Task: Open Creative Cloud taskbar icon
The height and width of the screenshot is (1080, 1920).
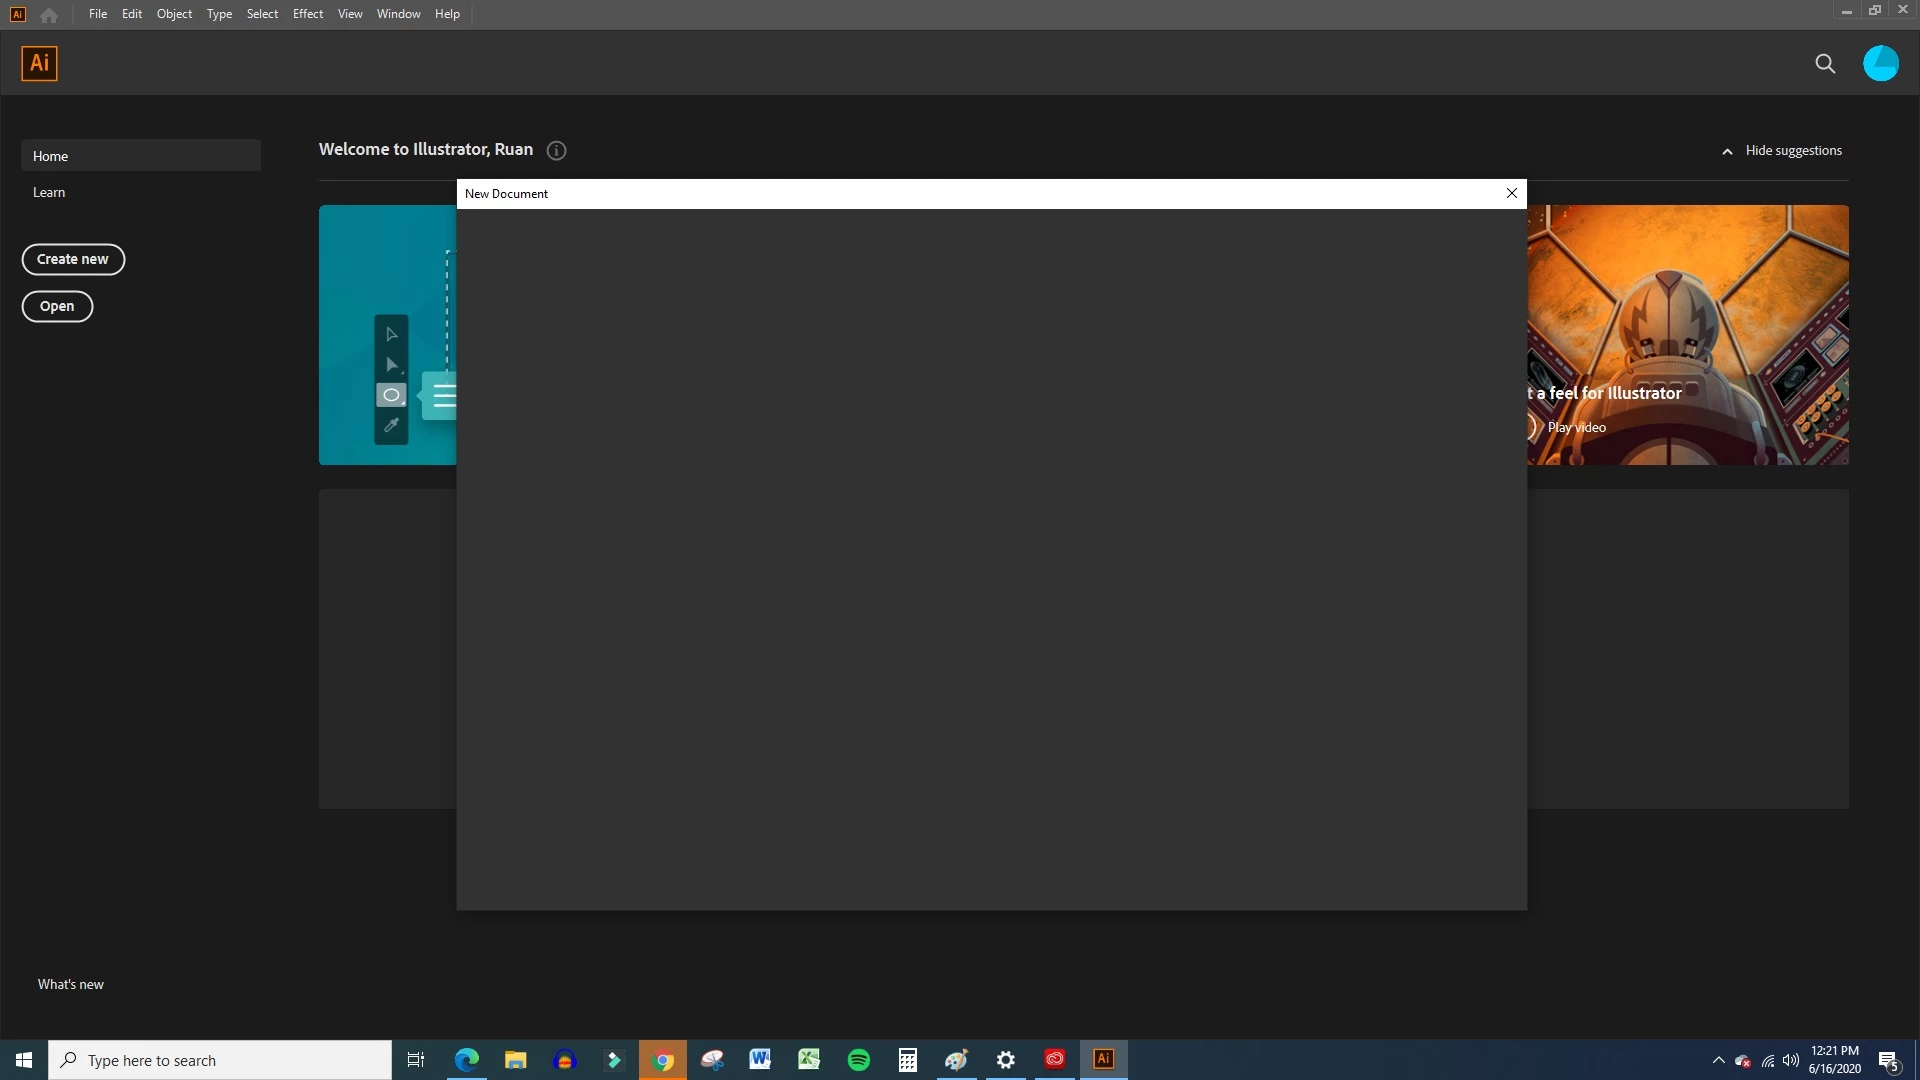Action: point(1055,1060)
